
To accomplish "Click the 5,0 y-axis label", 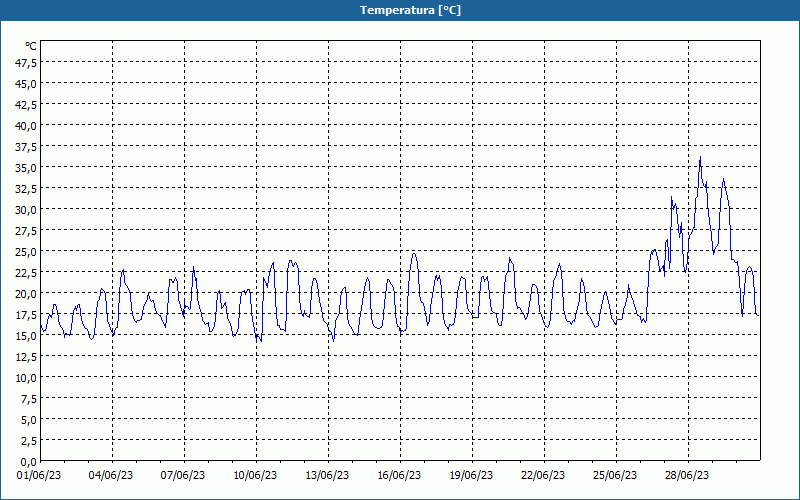I will coord(29,420).
